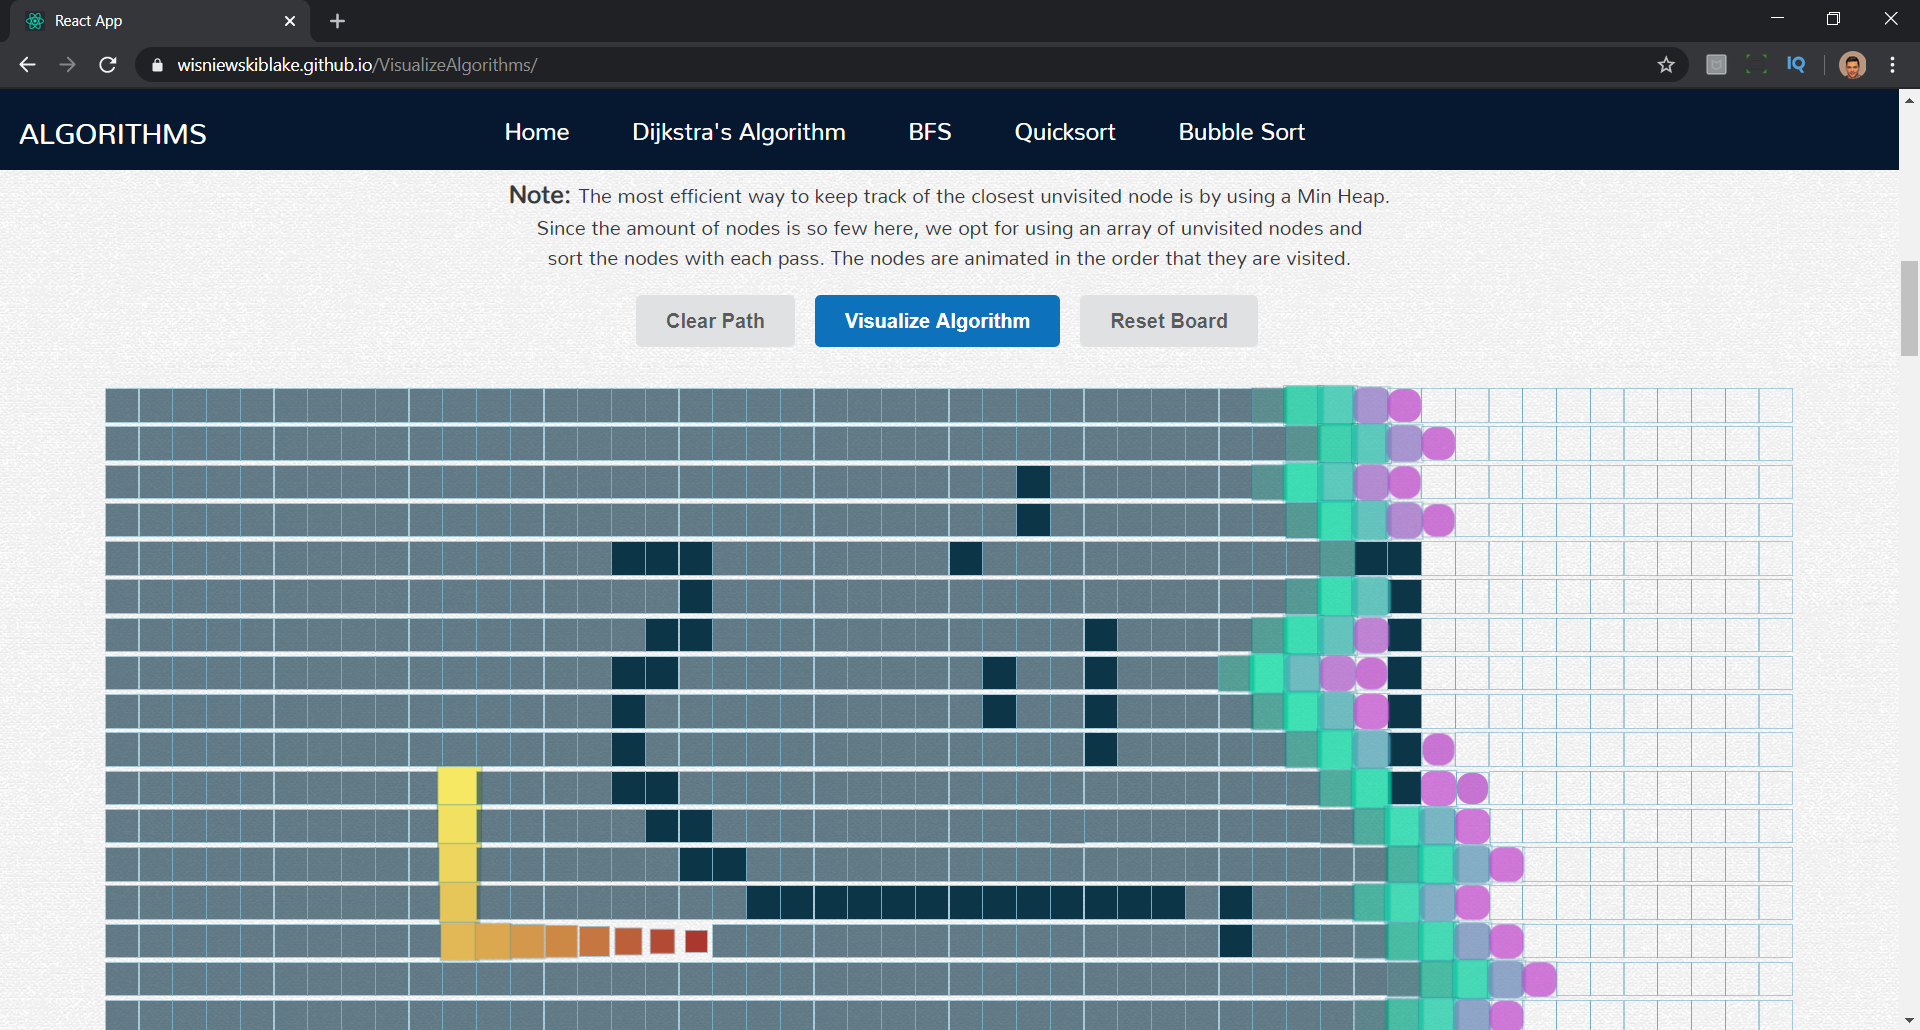Open the IQ browser extension
The height and width of the screenshot is (1030, 1920).
(x=1796, y=65)
